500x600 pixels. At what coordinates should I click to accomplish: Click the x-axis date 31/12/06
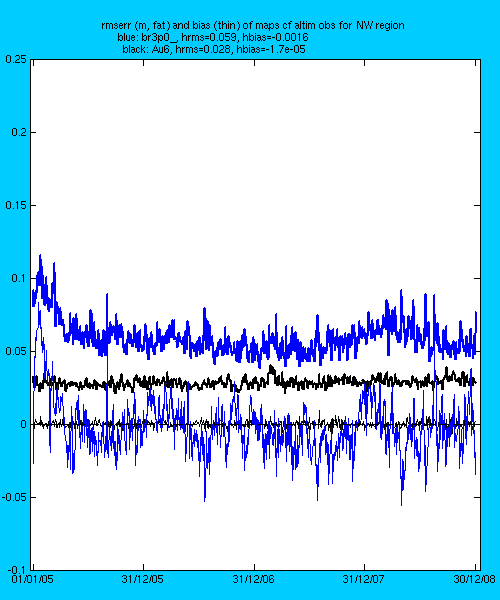253,579
